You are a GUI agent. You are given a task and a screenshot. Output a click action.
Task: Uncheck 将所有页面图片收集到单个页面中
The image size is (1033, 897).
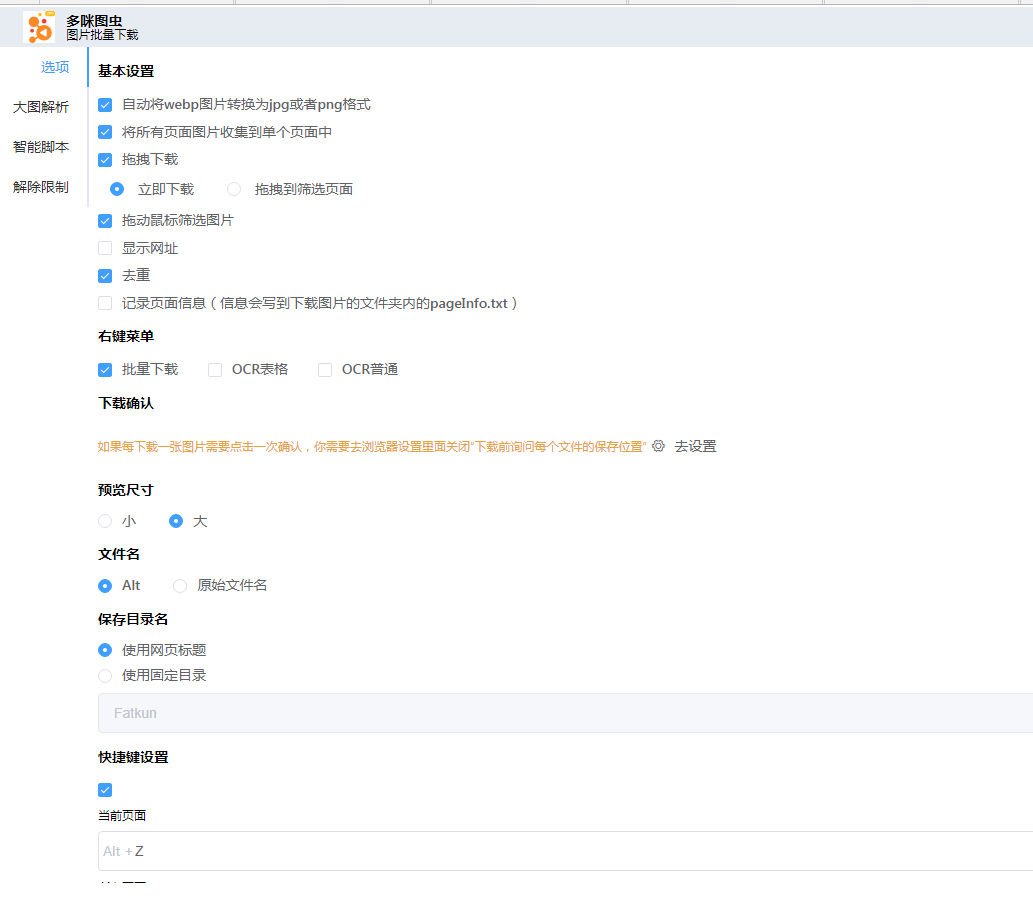[x=105, y=132]
